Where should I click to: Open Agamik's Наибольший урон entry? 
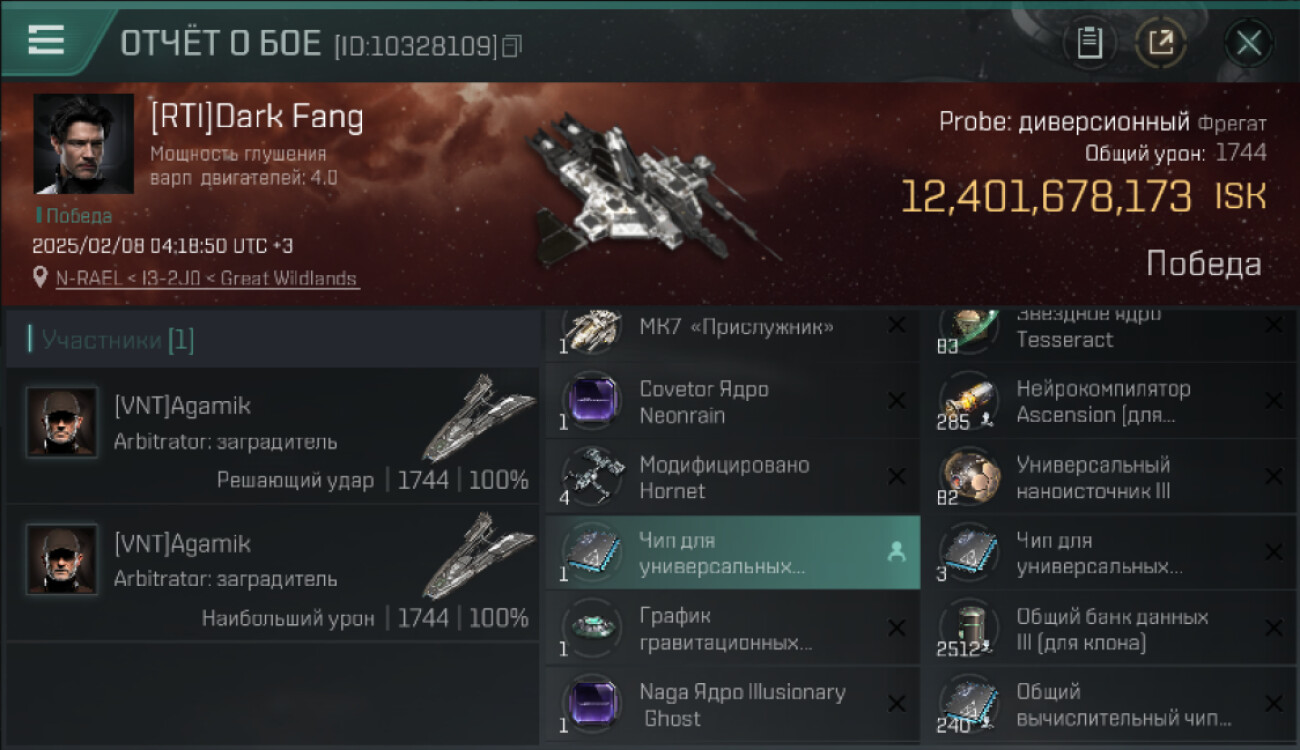[x=272, y=573]
